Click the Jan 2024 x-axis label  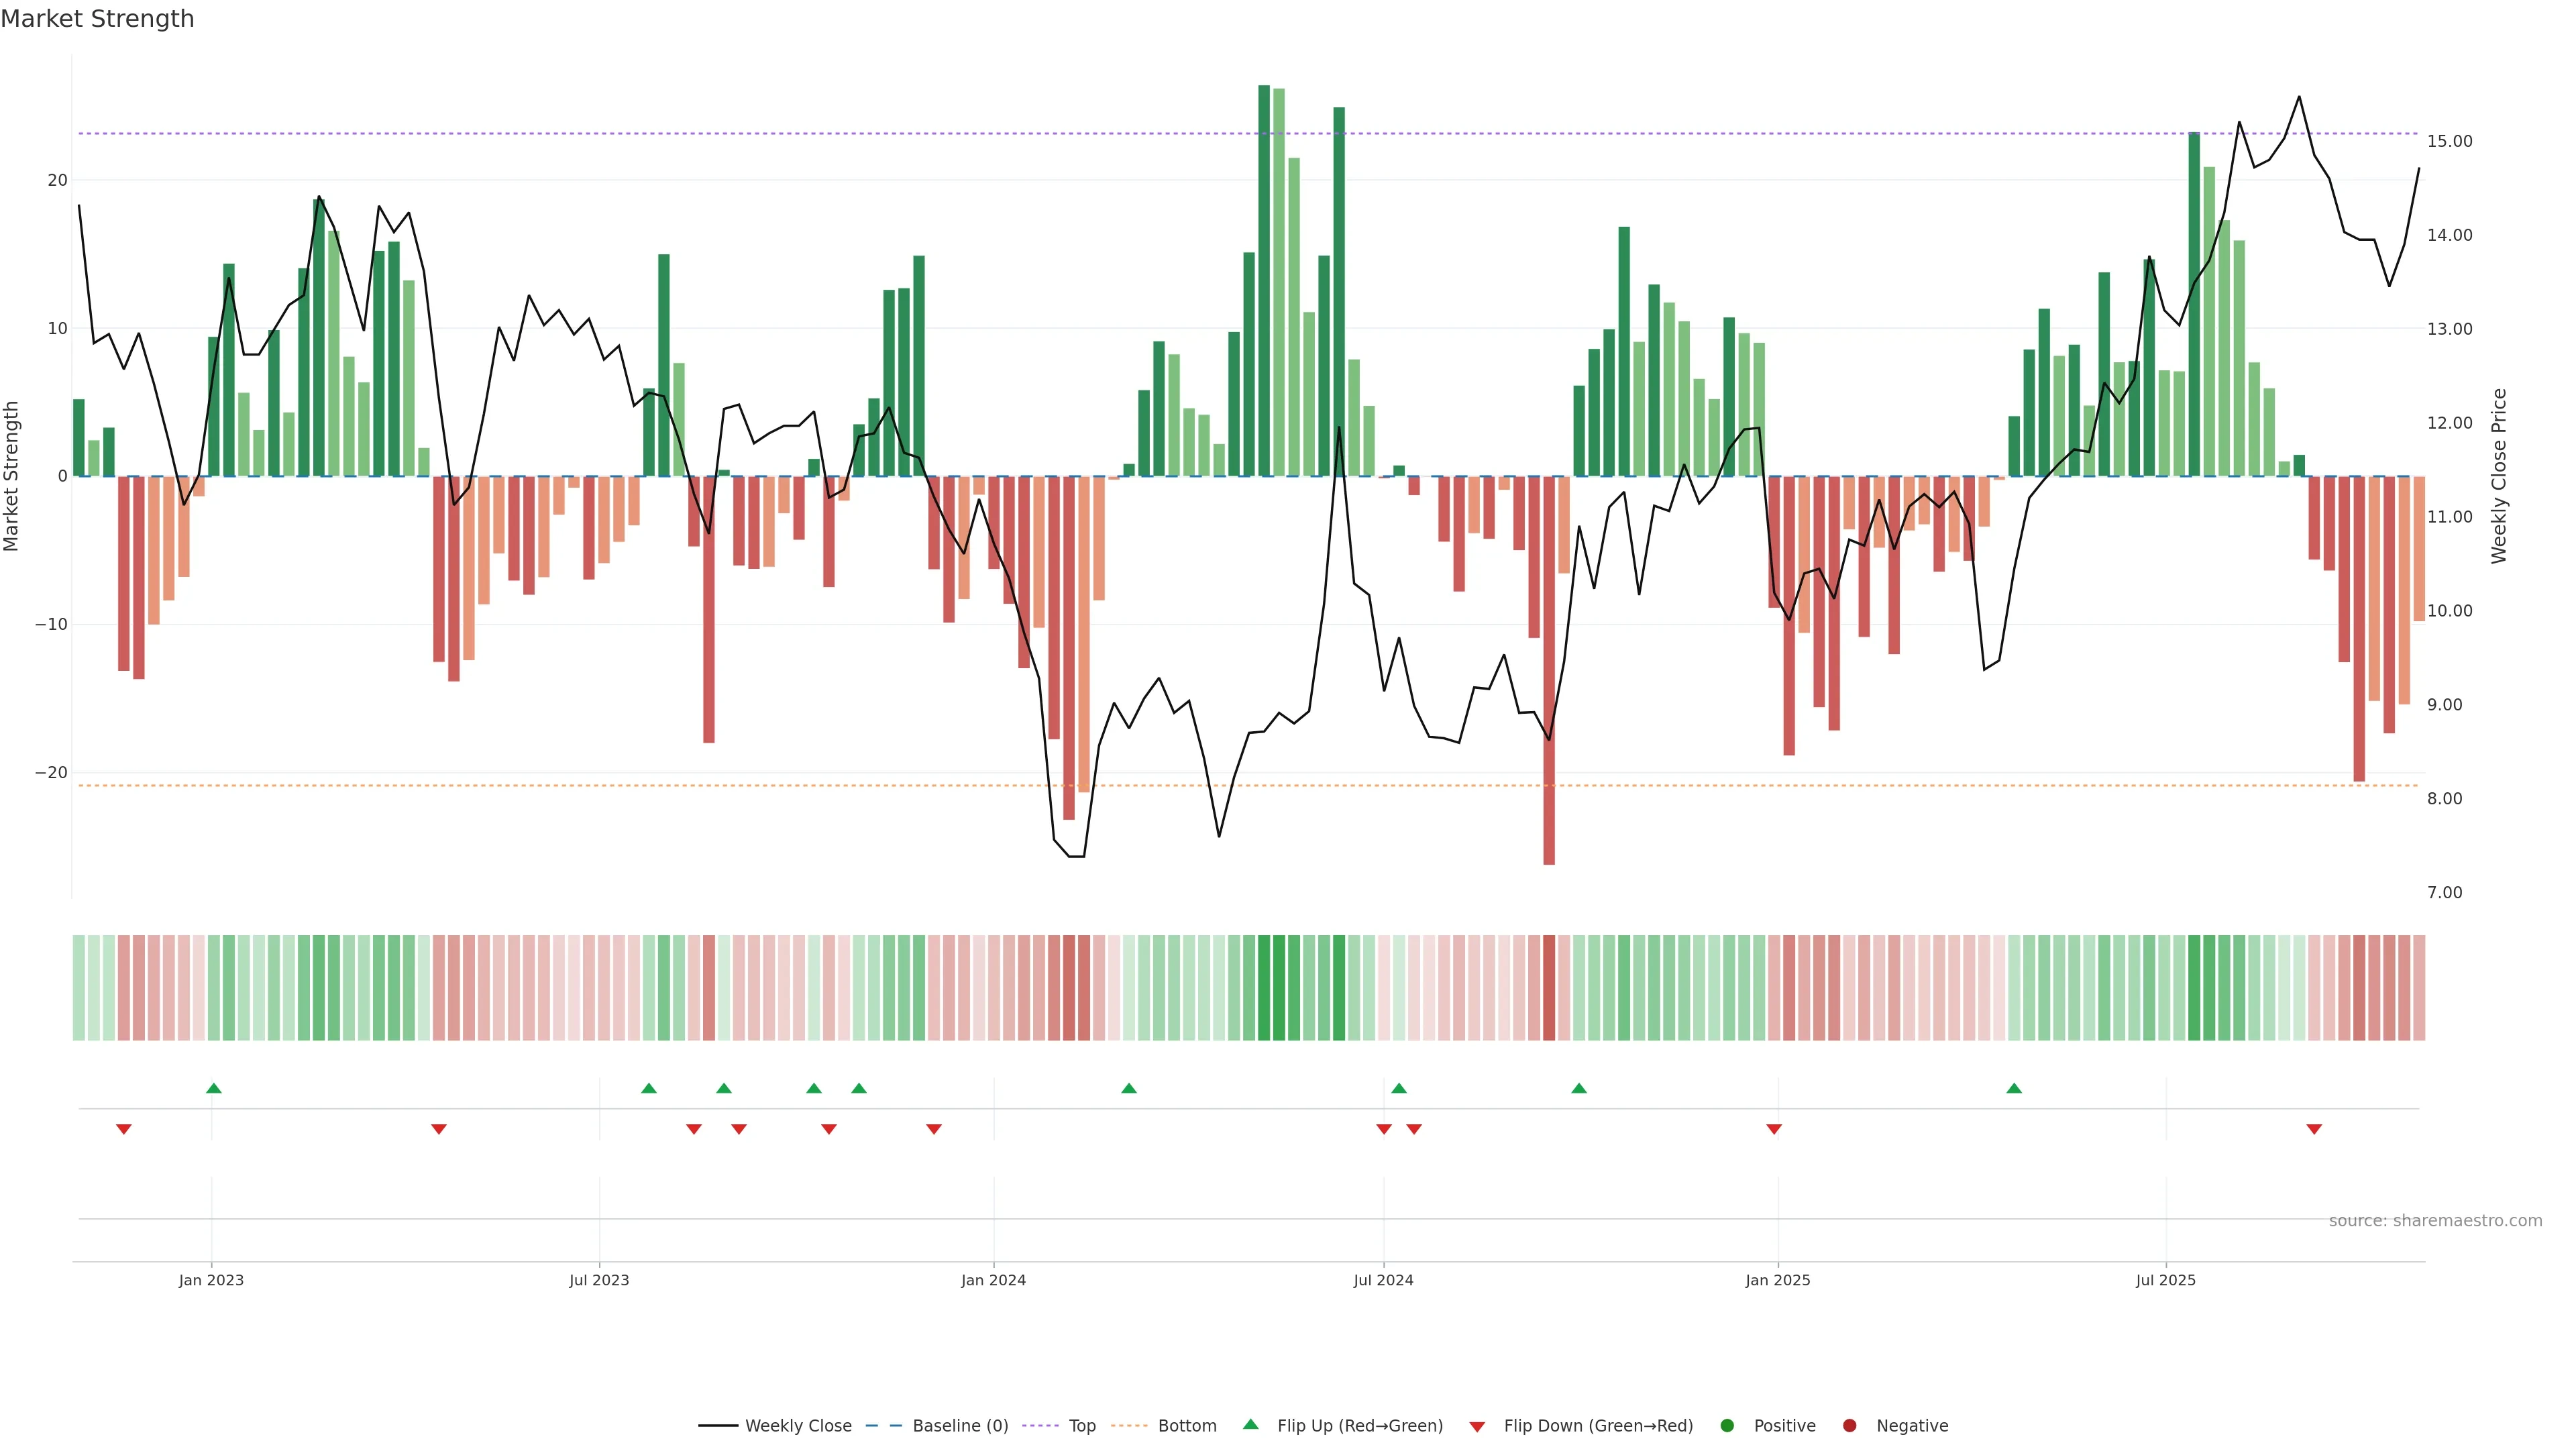[x=993, y=1280]
